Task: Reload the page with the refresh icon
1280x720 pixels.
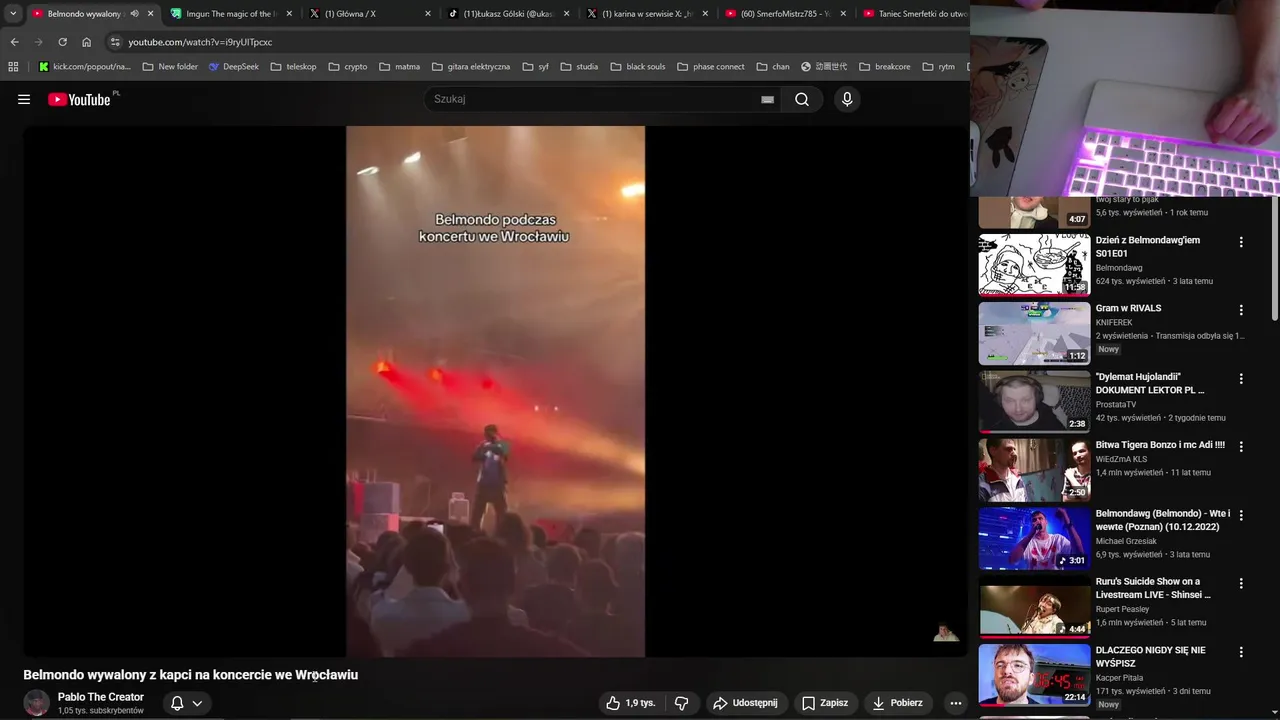Action: click(62, 42)
